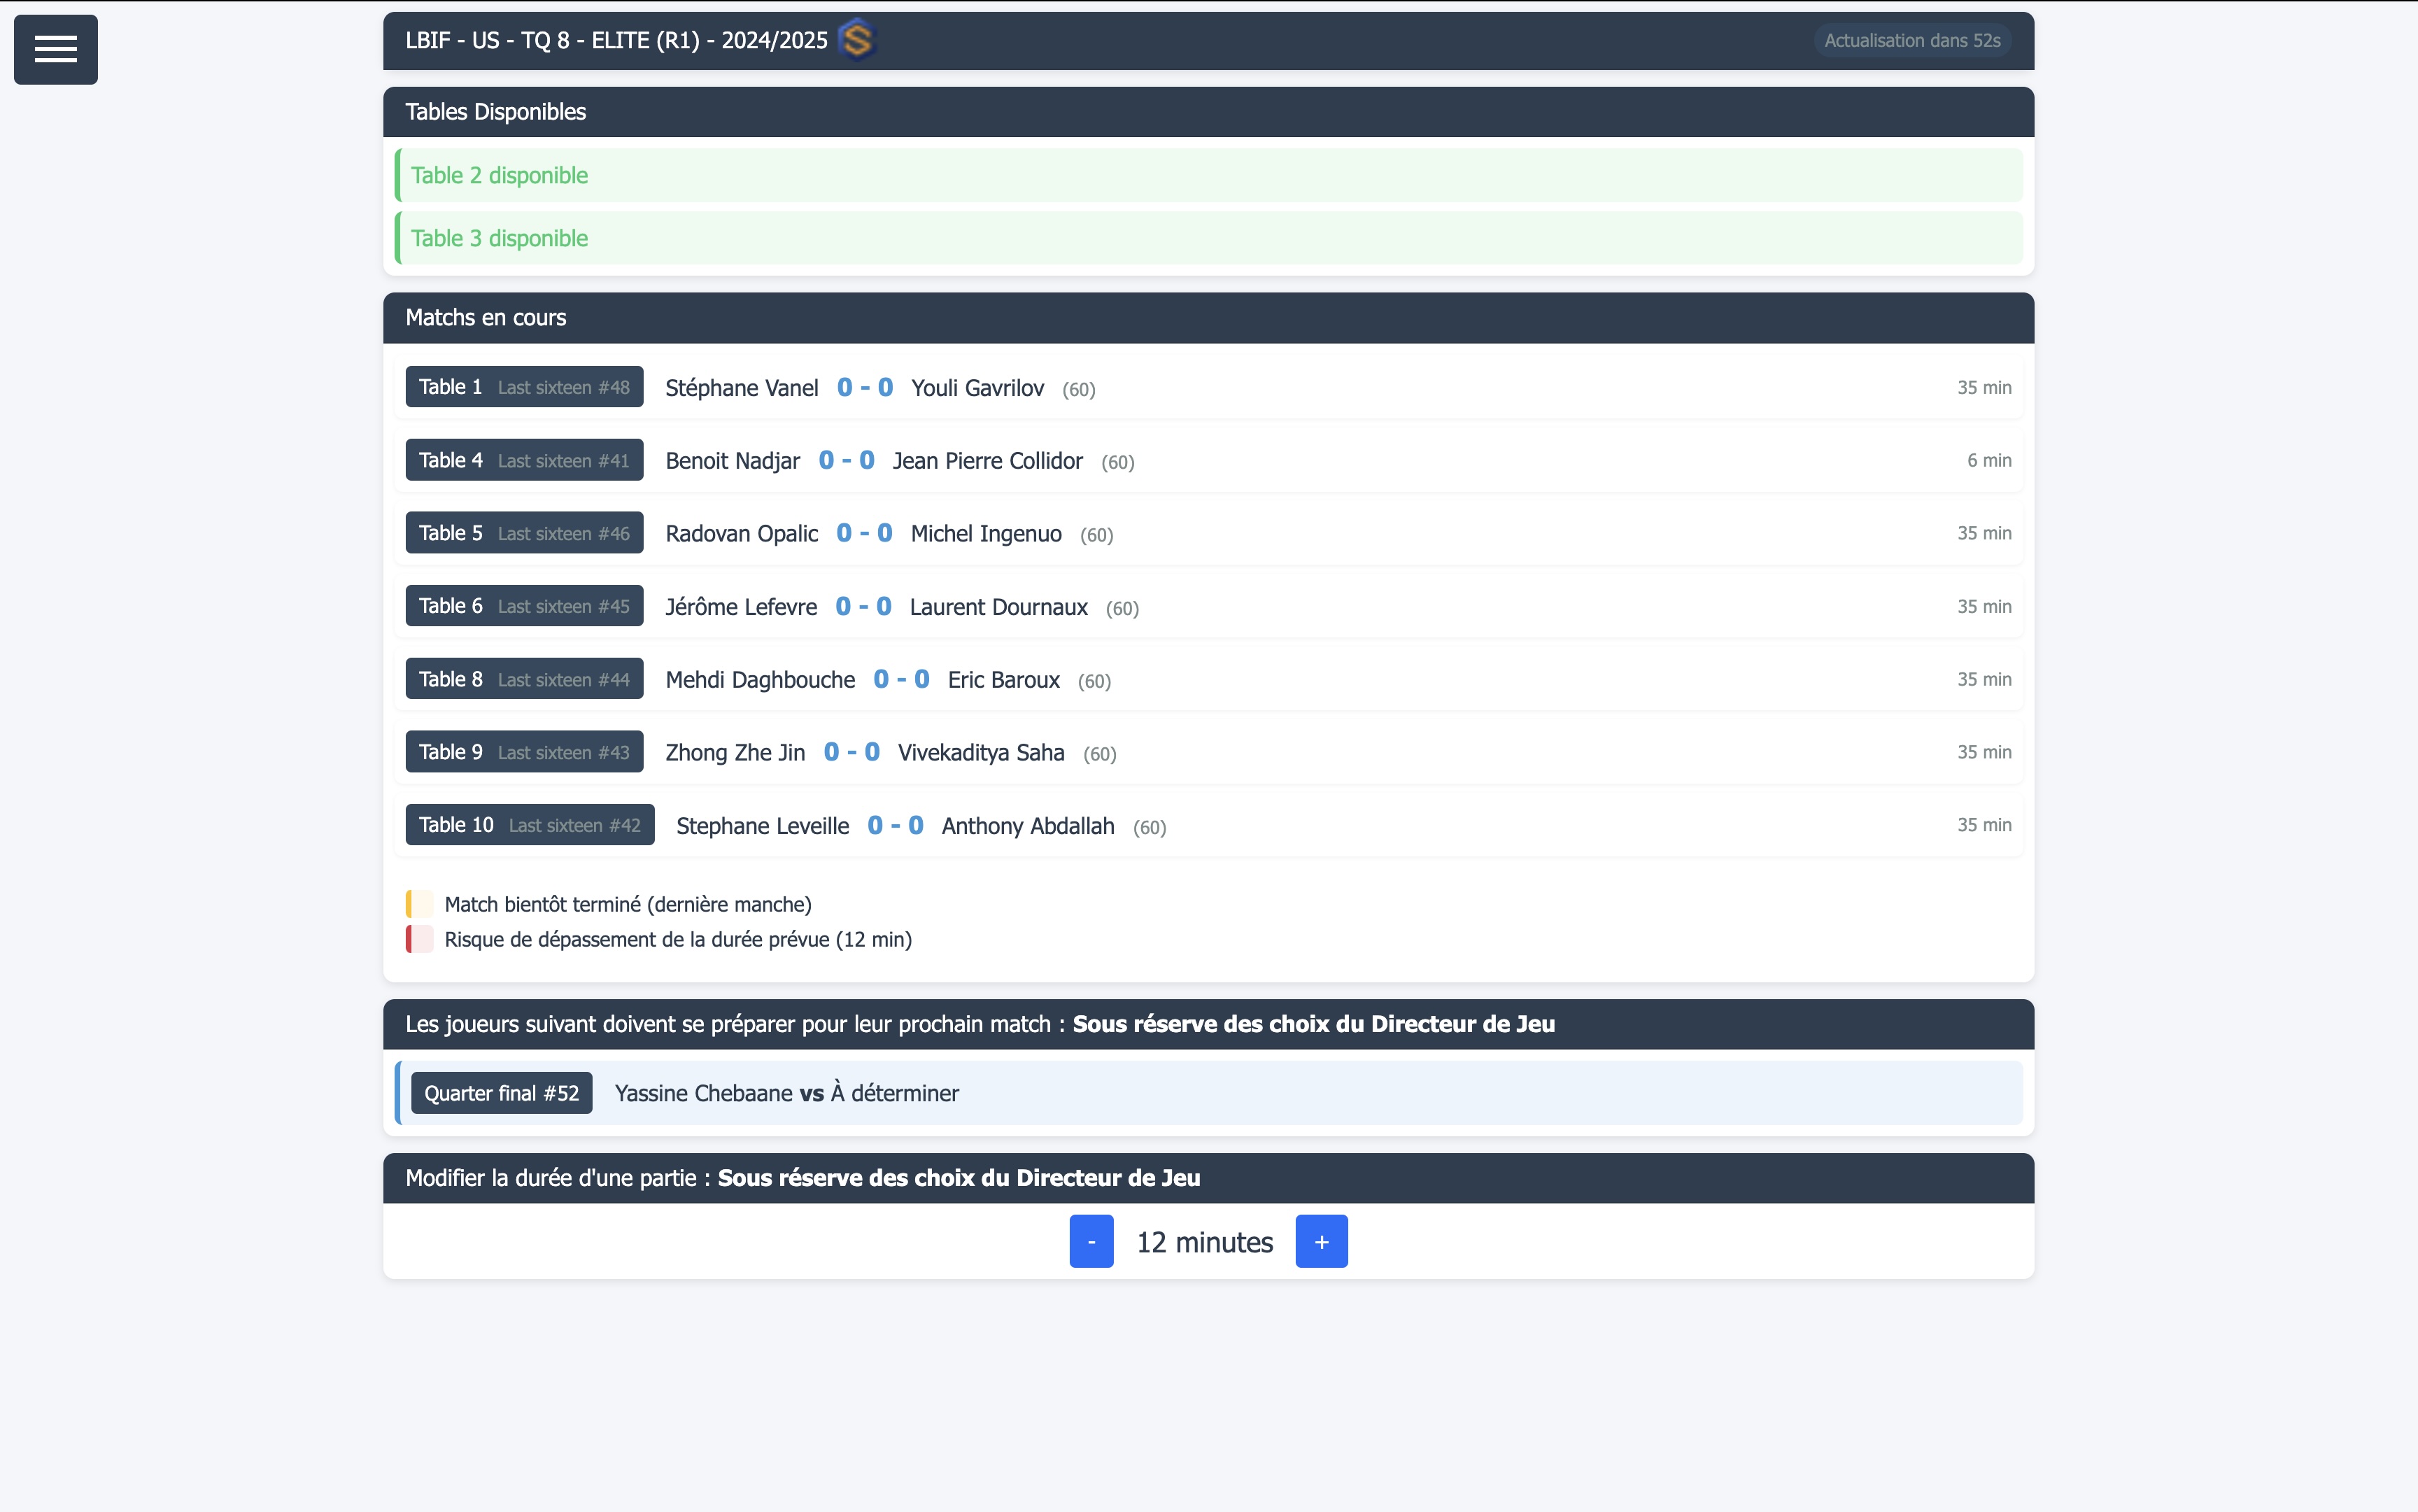Click the gold S logo icon
Image resolution: width=2418 pixels, height=1512 pixels.
[857, 41]
